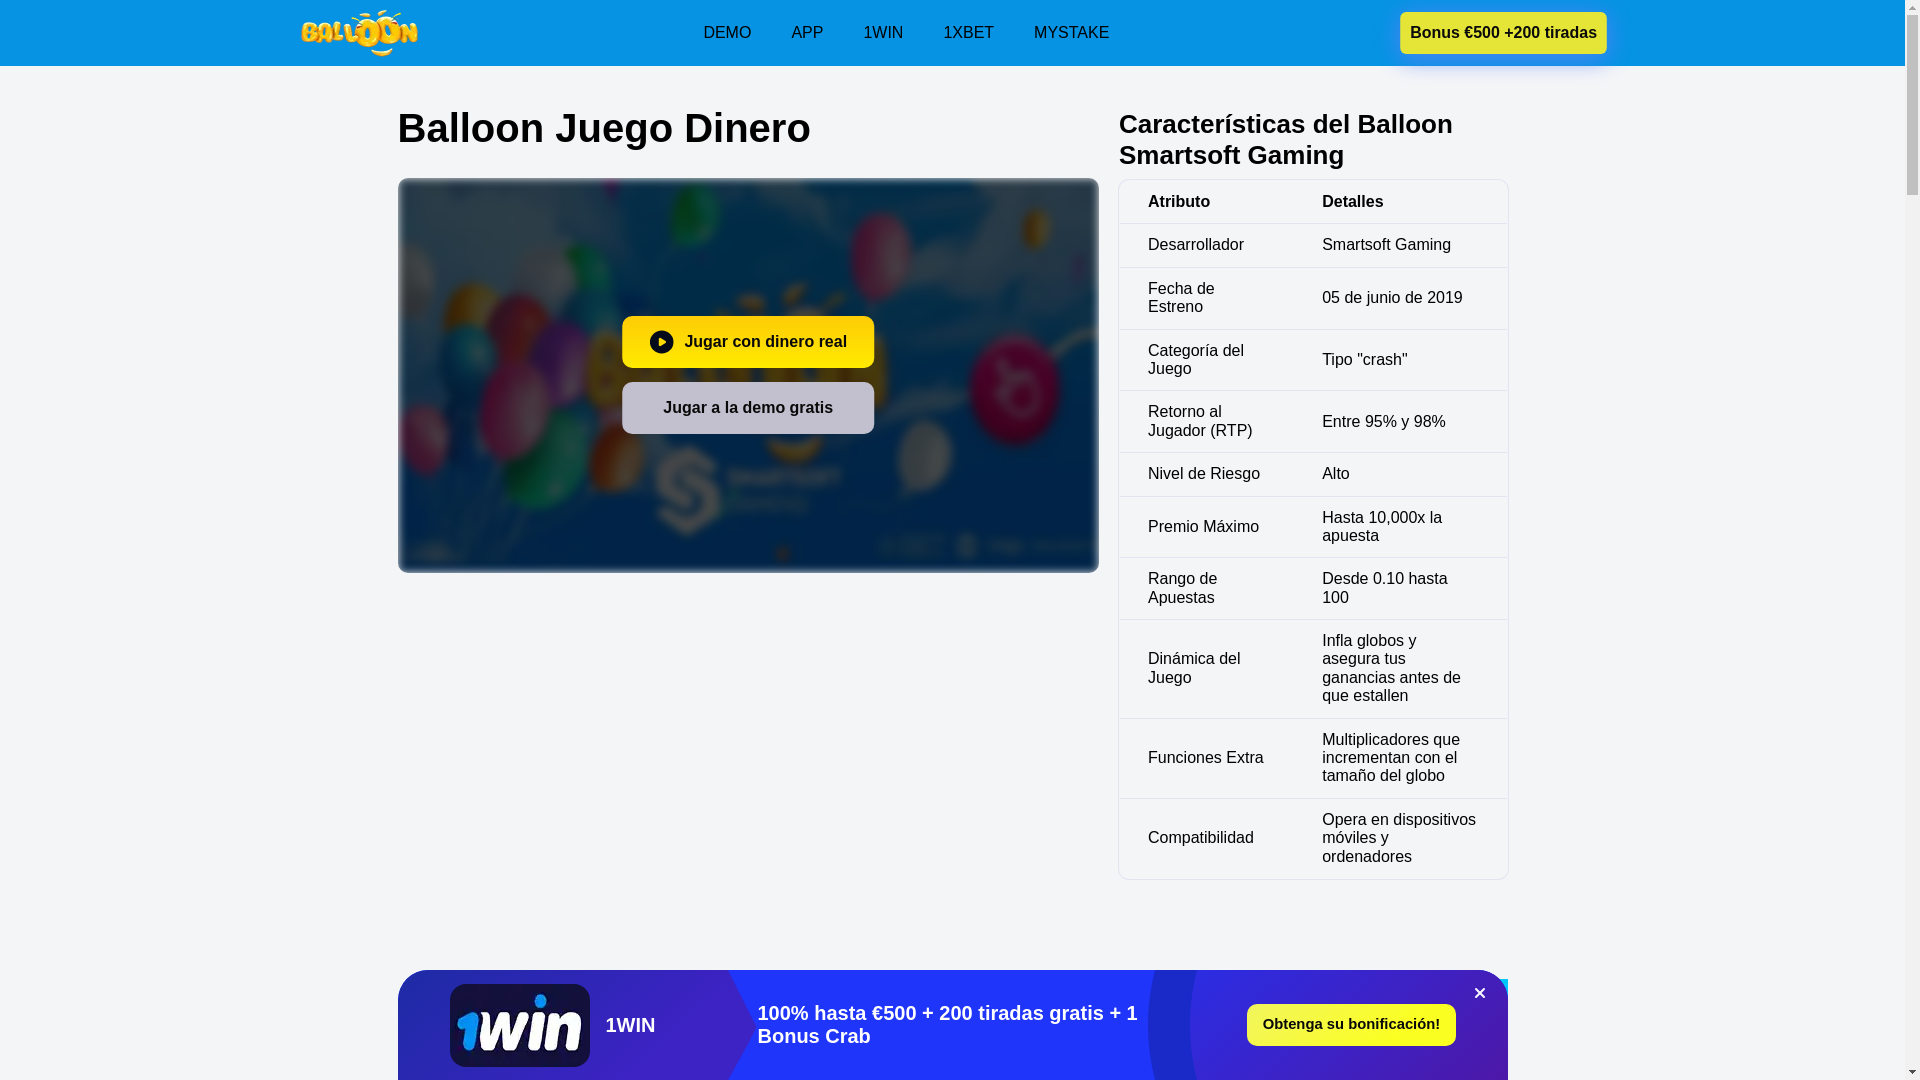Click Obtenga su bonificación button
1920x1080 pixels.
tap(1351, 1025)
